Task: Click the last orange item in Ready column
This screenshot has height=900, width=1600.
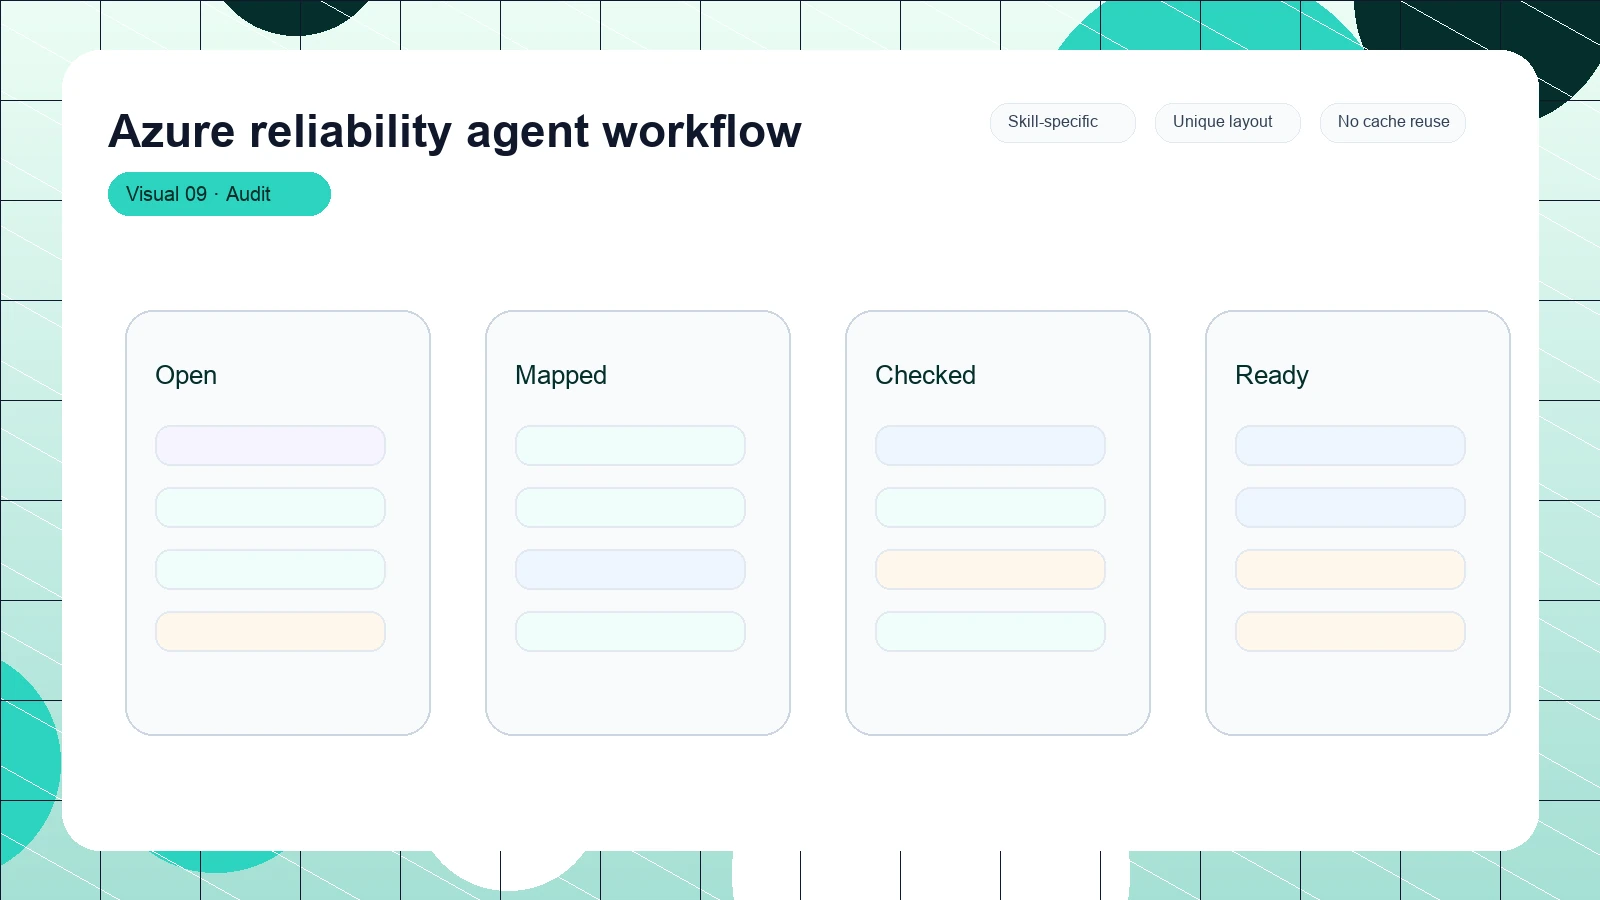Action: [1350, 632]
